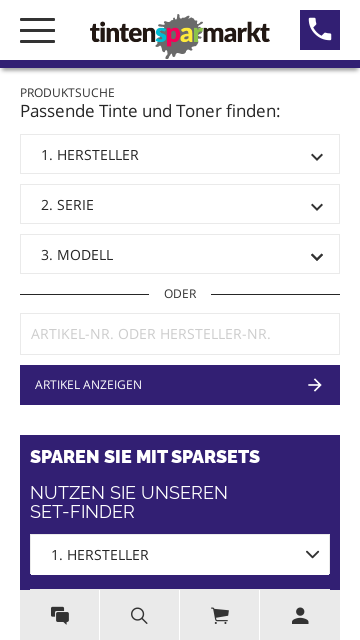Expand the 3. Modell dropdown

180,254
